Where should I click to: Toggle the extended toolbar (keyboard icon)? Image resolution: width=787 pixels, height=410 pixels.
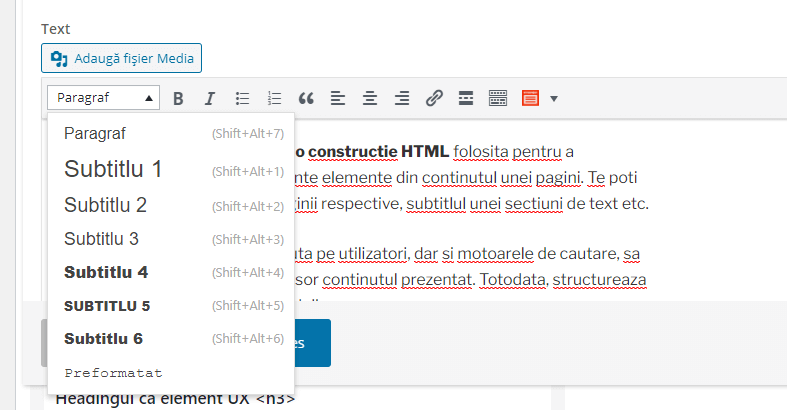498,98
